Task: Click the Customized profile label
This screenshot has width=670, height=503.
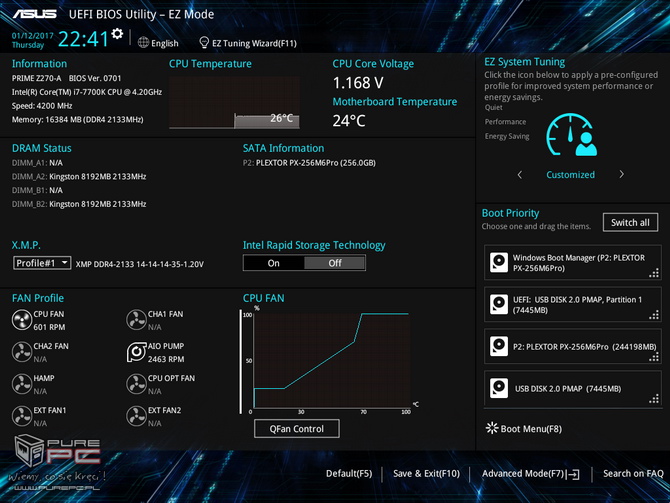Action: [x=570, y=175]
